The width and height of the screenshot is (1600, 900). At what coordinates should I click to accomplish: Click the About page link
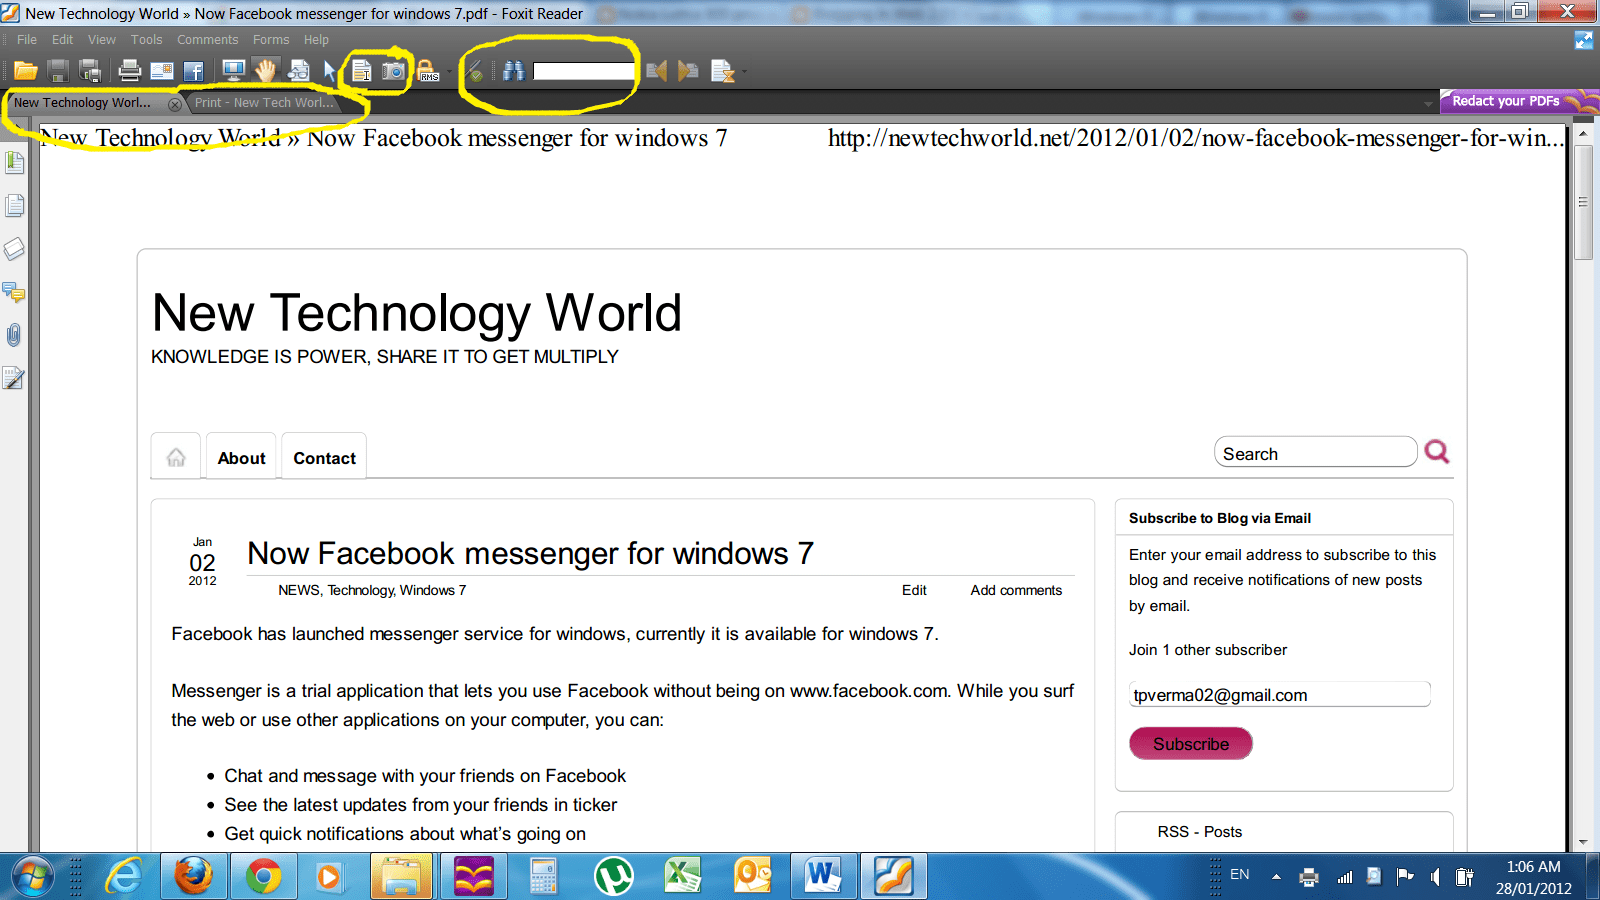(242, 458)
